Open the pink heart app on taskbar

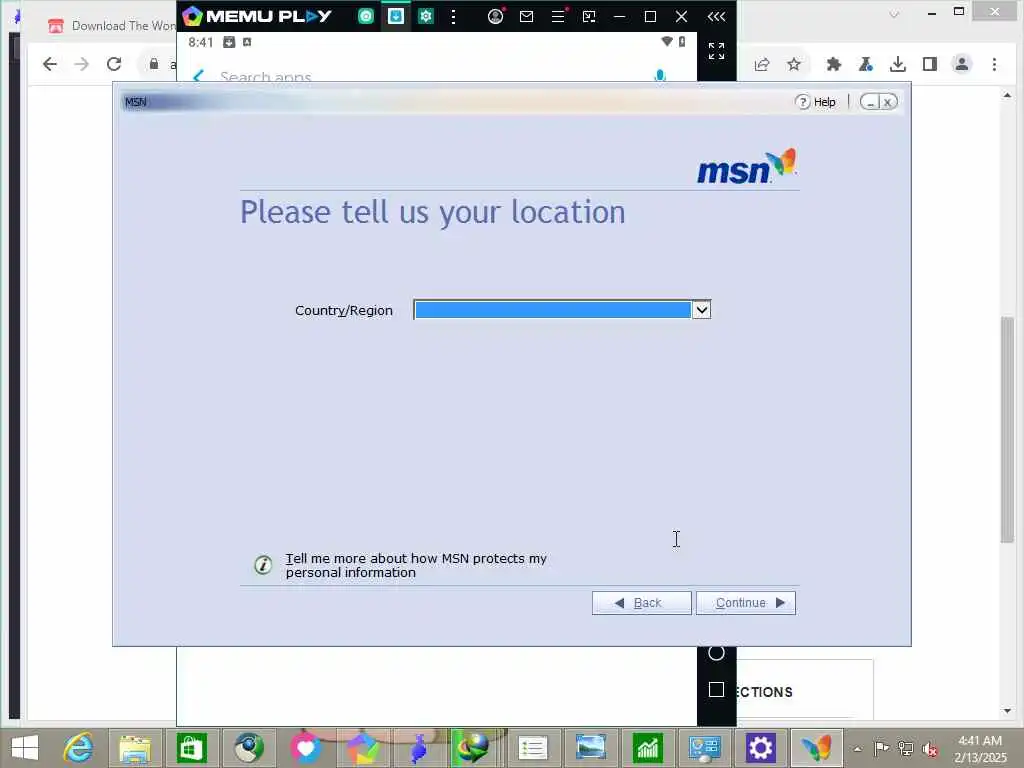(306, 748)
